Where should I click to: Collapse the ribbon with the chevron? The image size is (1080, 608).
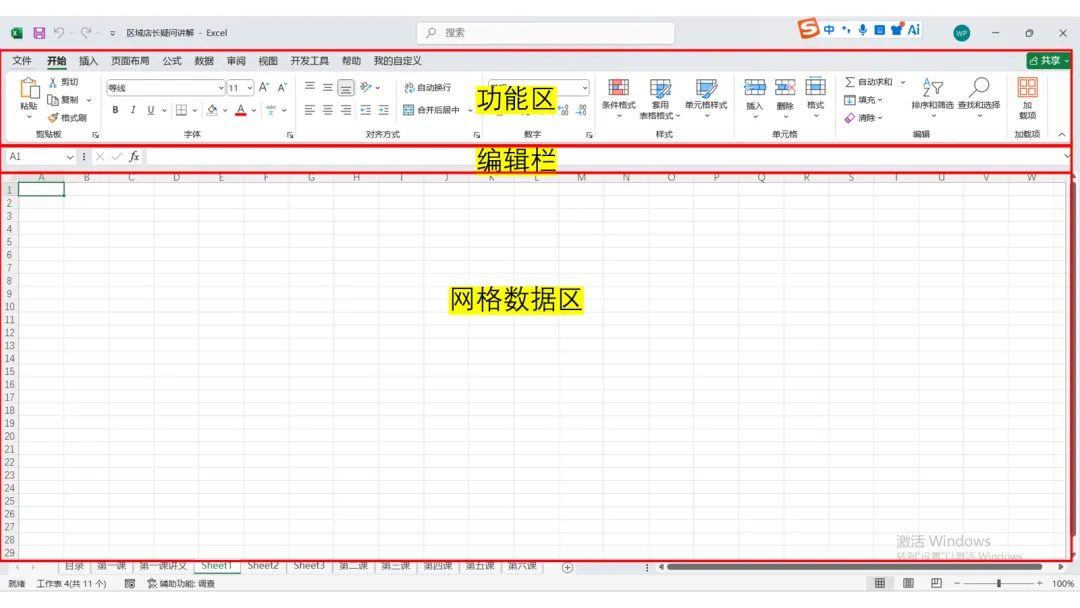pos(1061,135)
